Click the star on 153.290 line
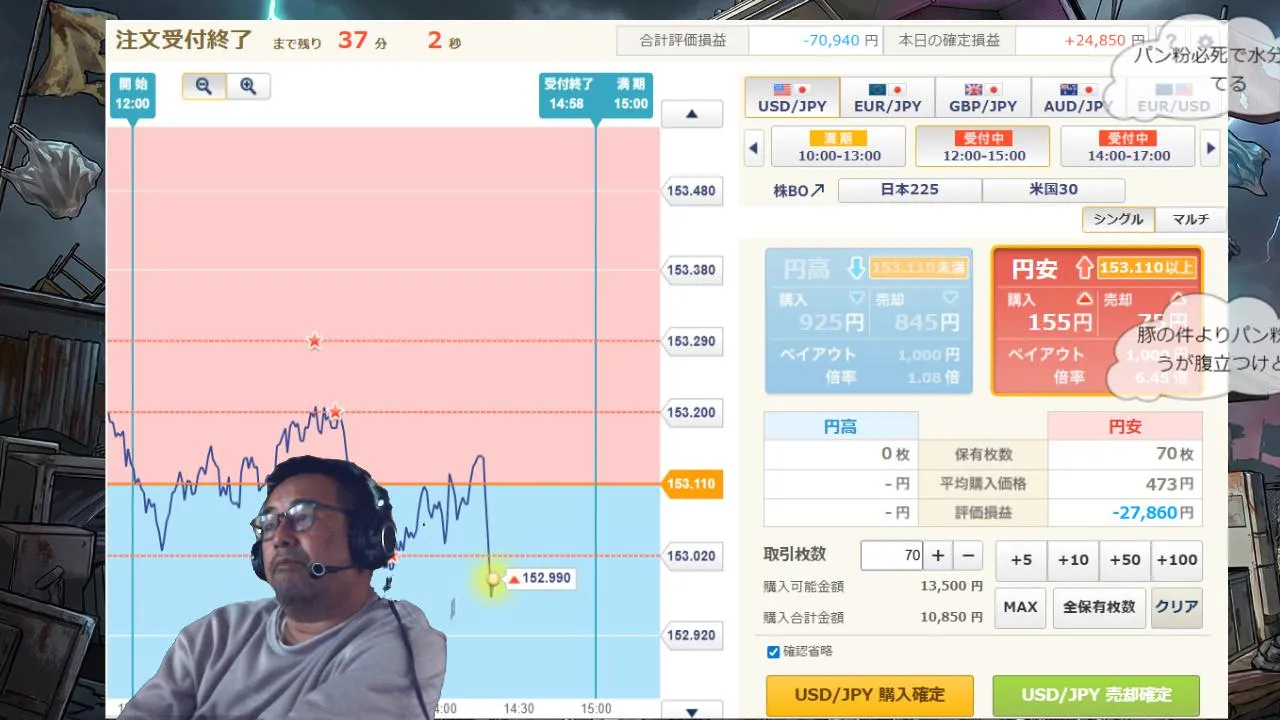 314,341
